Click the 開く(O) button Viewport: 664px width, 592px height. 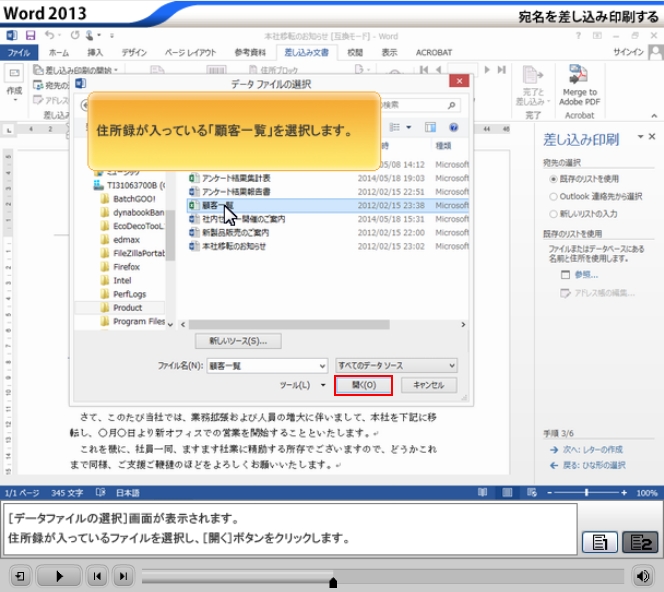point(364,385)
